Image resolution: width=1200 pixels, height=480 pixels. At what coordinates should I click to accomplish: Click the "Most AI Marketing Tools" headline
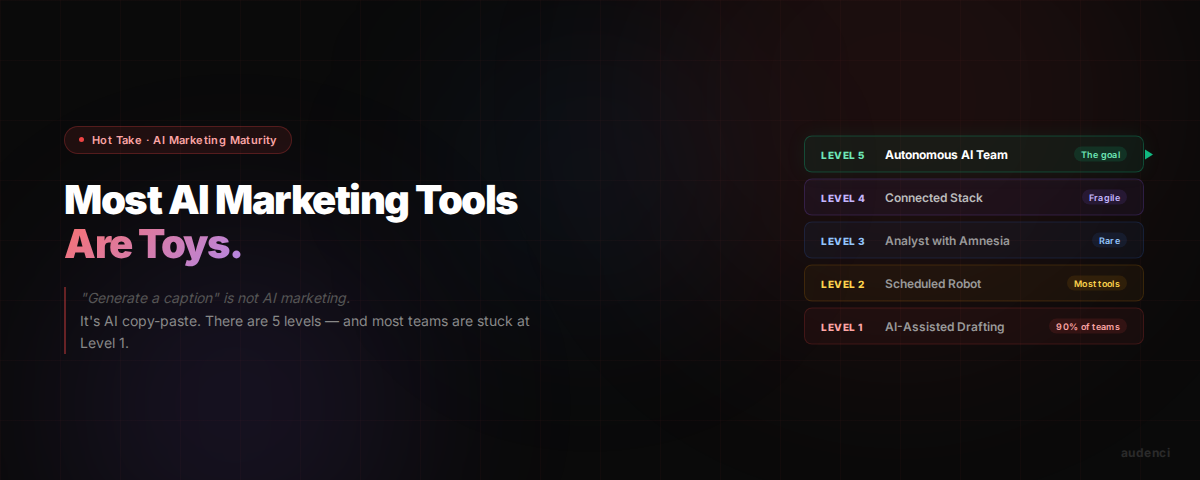(291, 201)
